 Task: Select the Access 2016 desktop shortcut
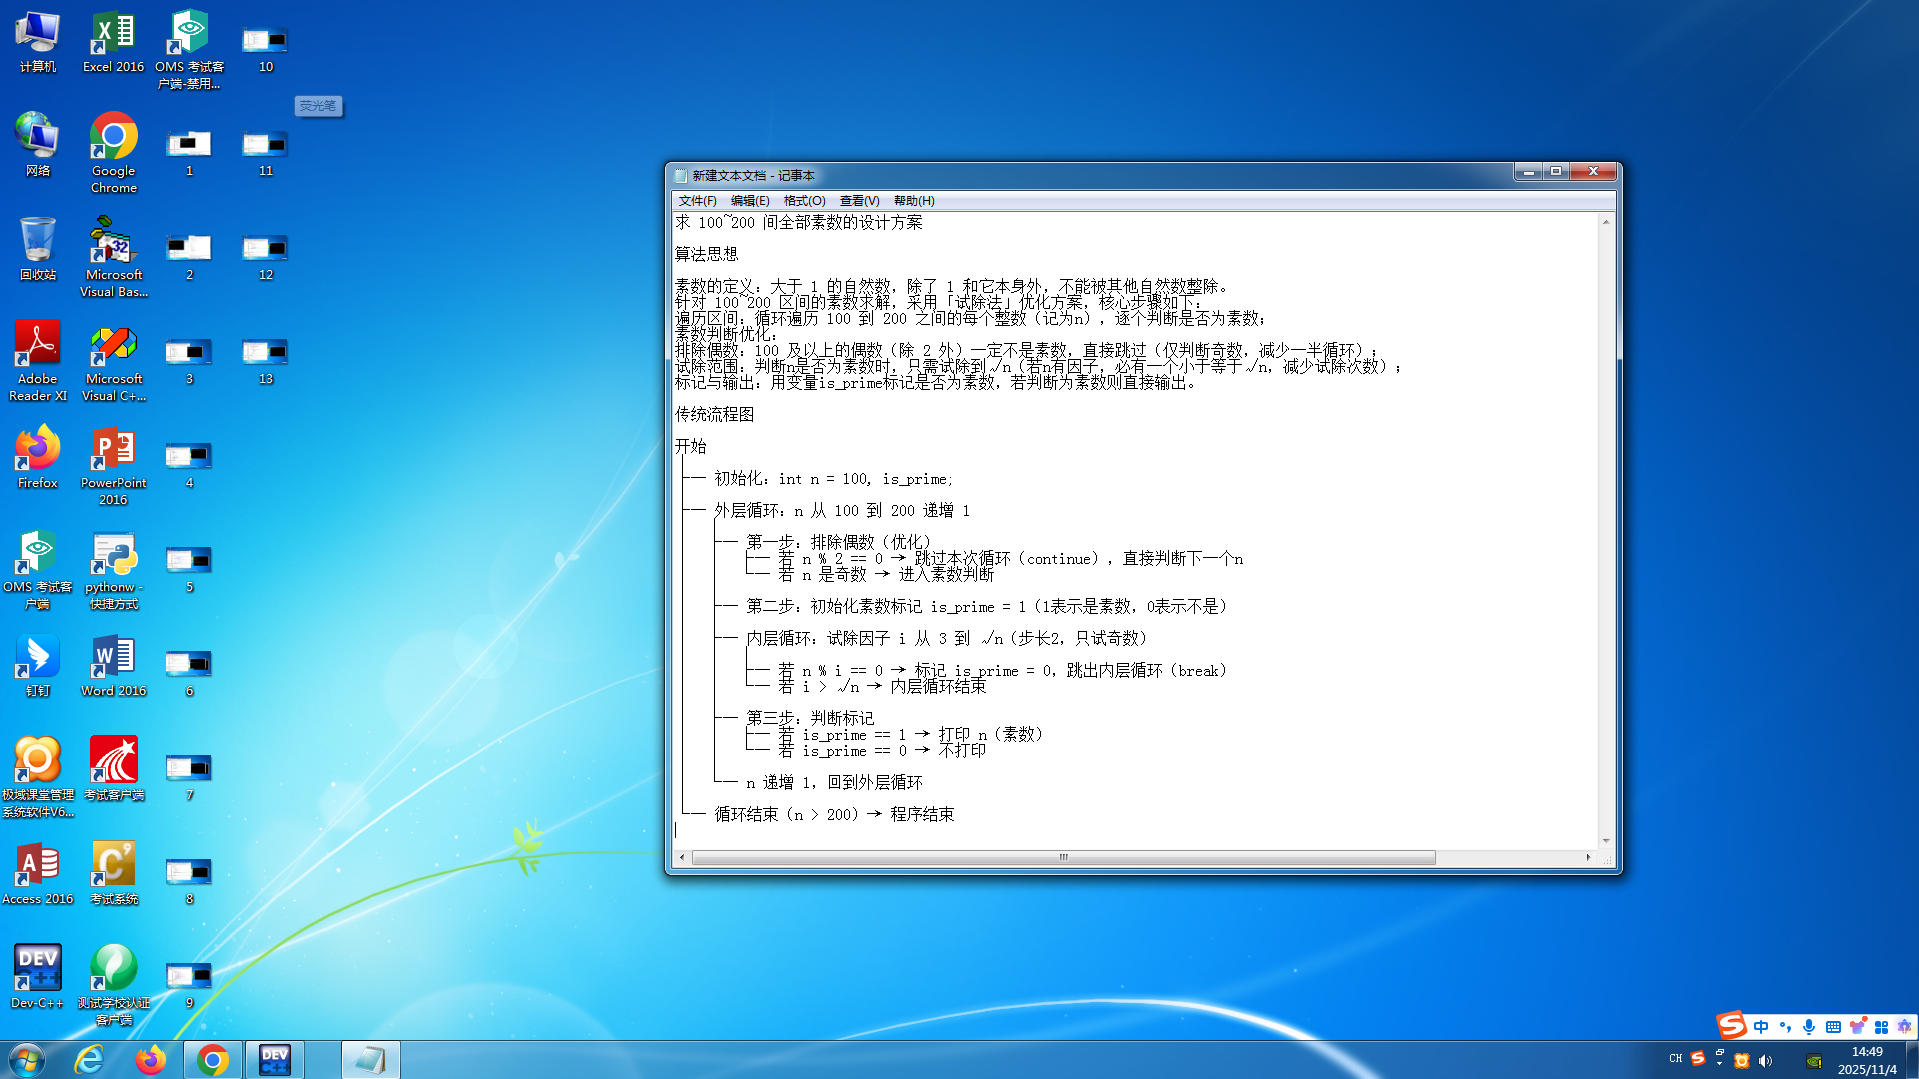click(x=38, y=874)
